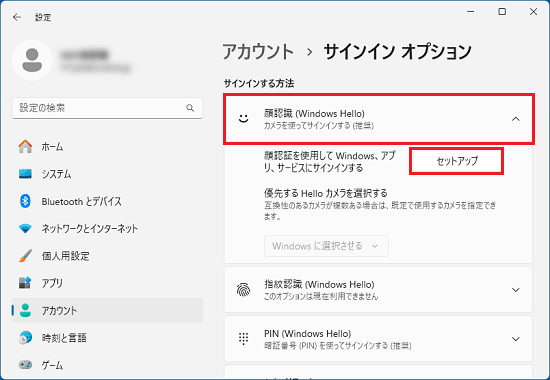550x380 pixels.
Task: Minimize the settings window
Action: point(471,12)
